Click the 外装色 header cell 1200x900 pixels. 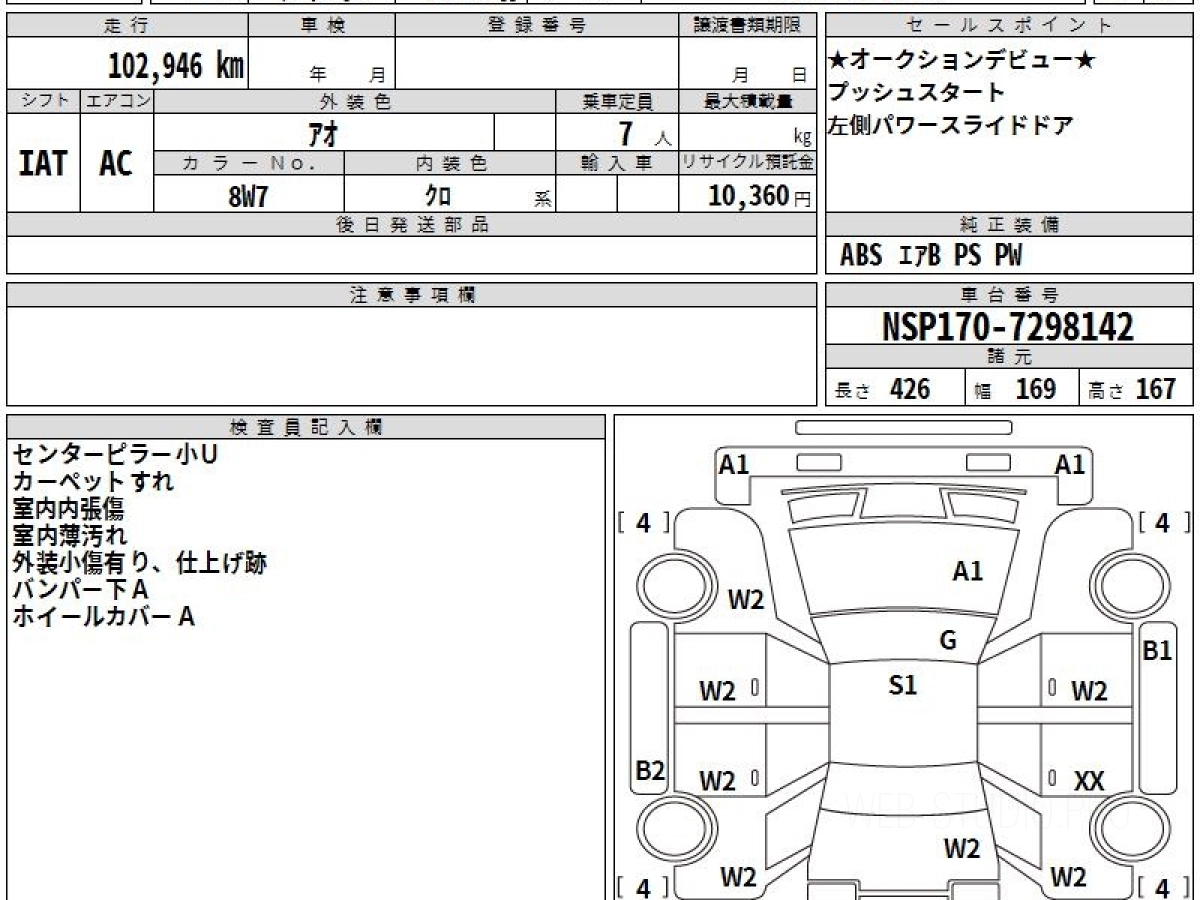tap(355, 101)
